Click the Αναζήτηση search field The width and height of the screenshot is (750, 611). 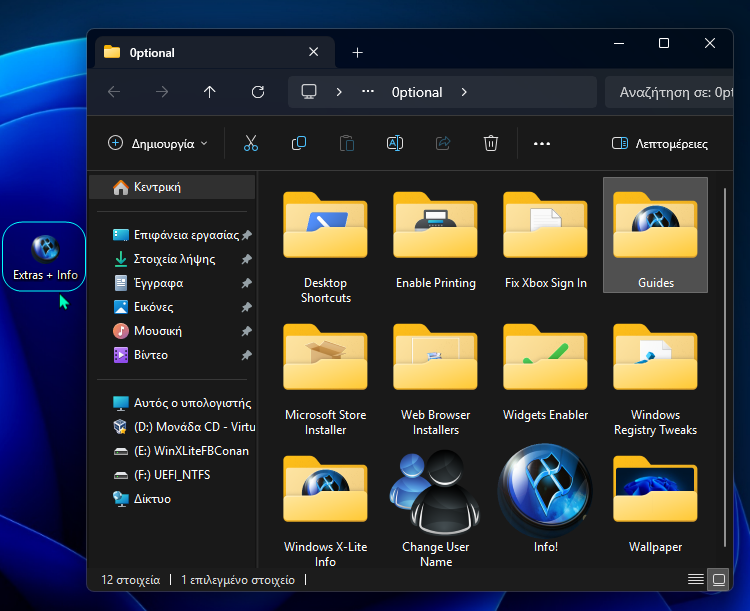coord(669,92)
